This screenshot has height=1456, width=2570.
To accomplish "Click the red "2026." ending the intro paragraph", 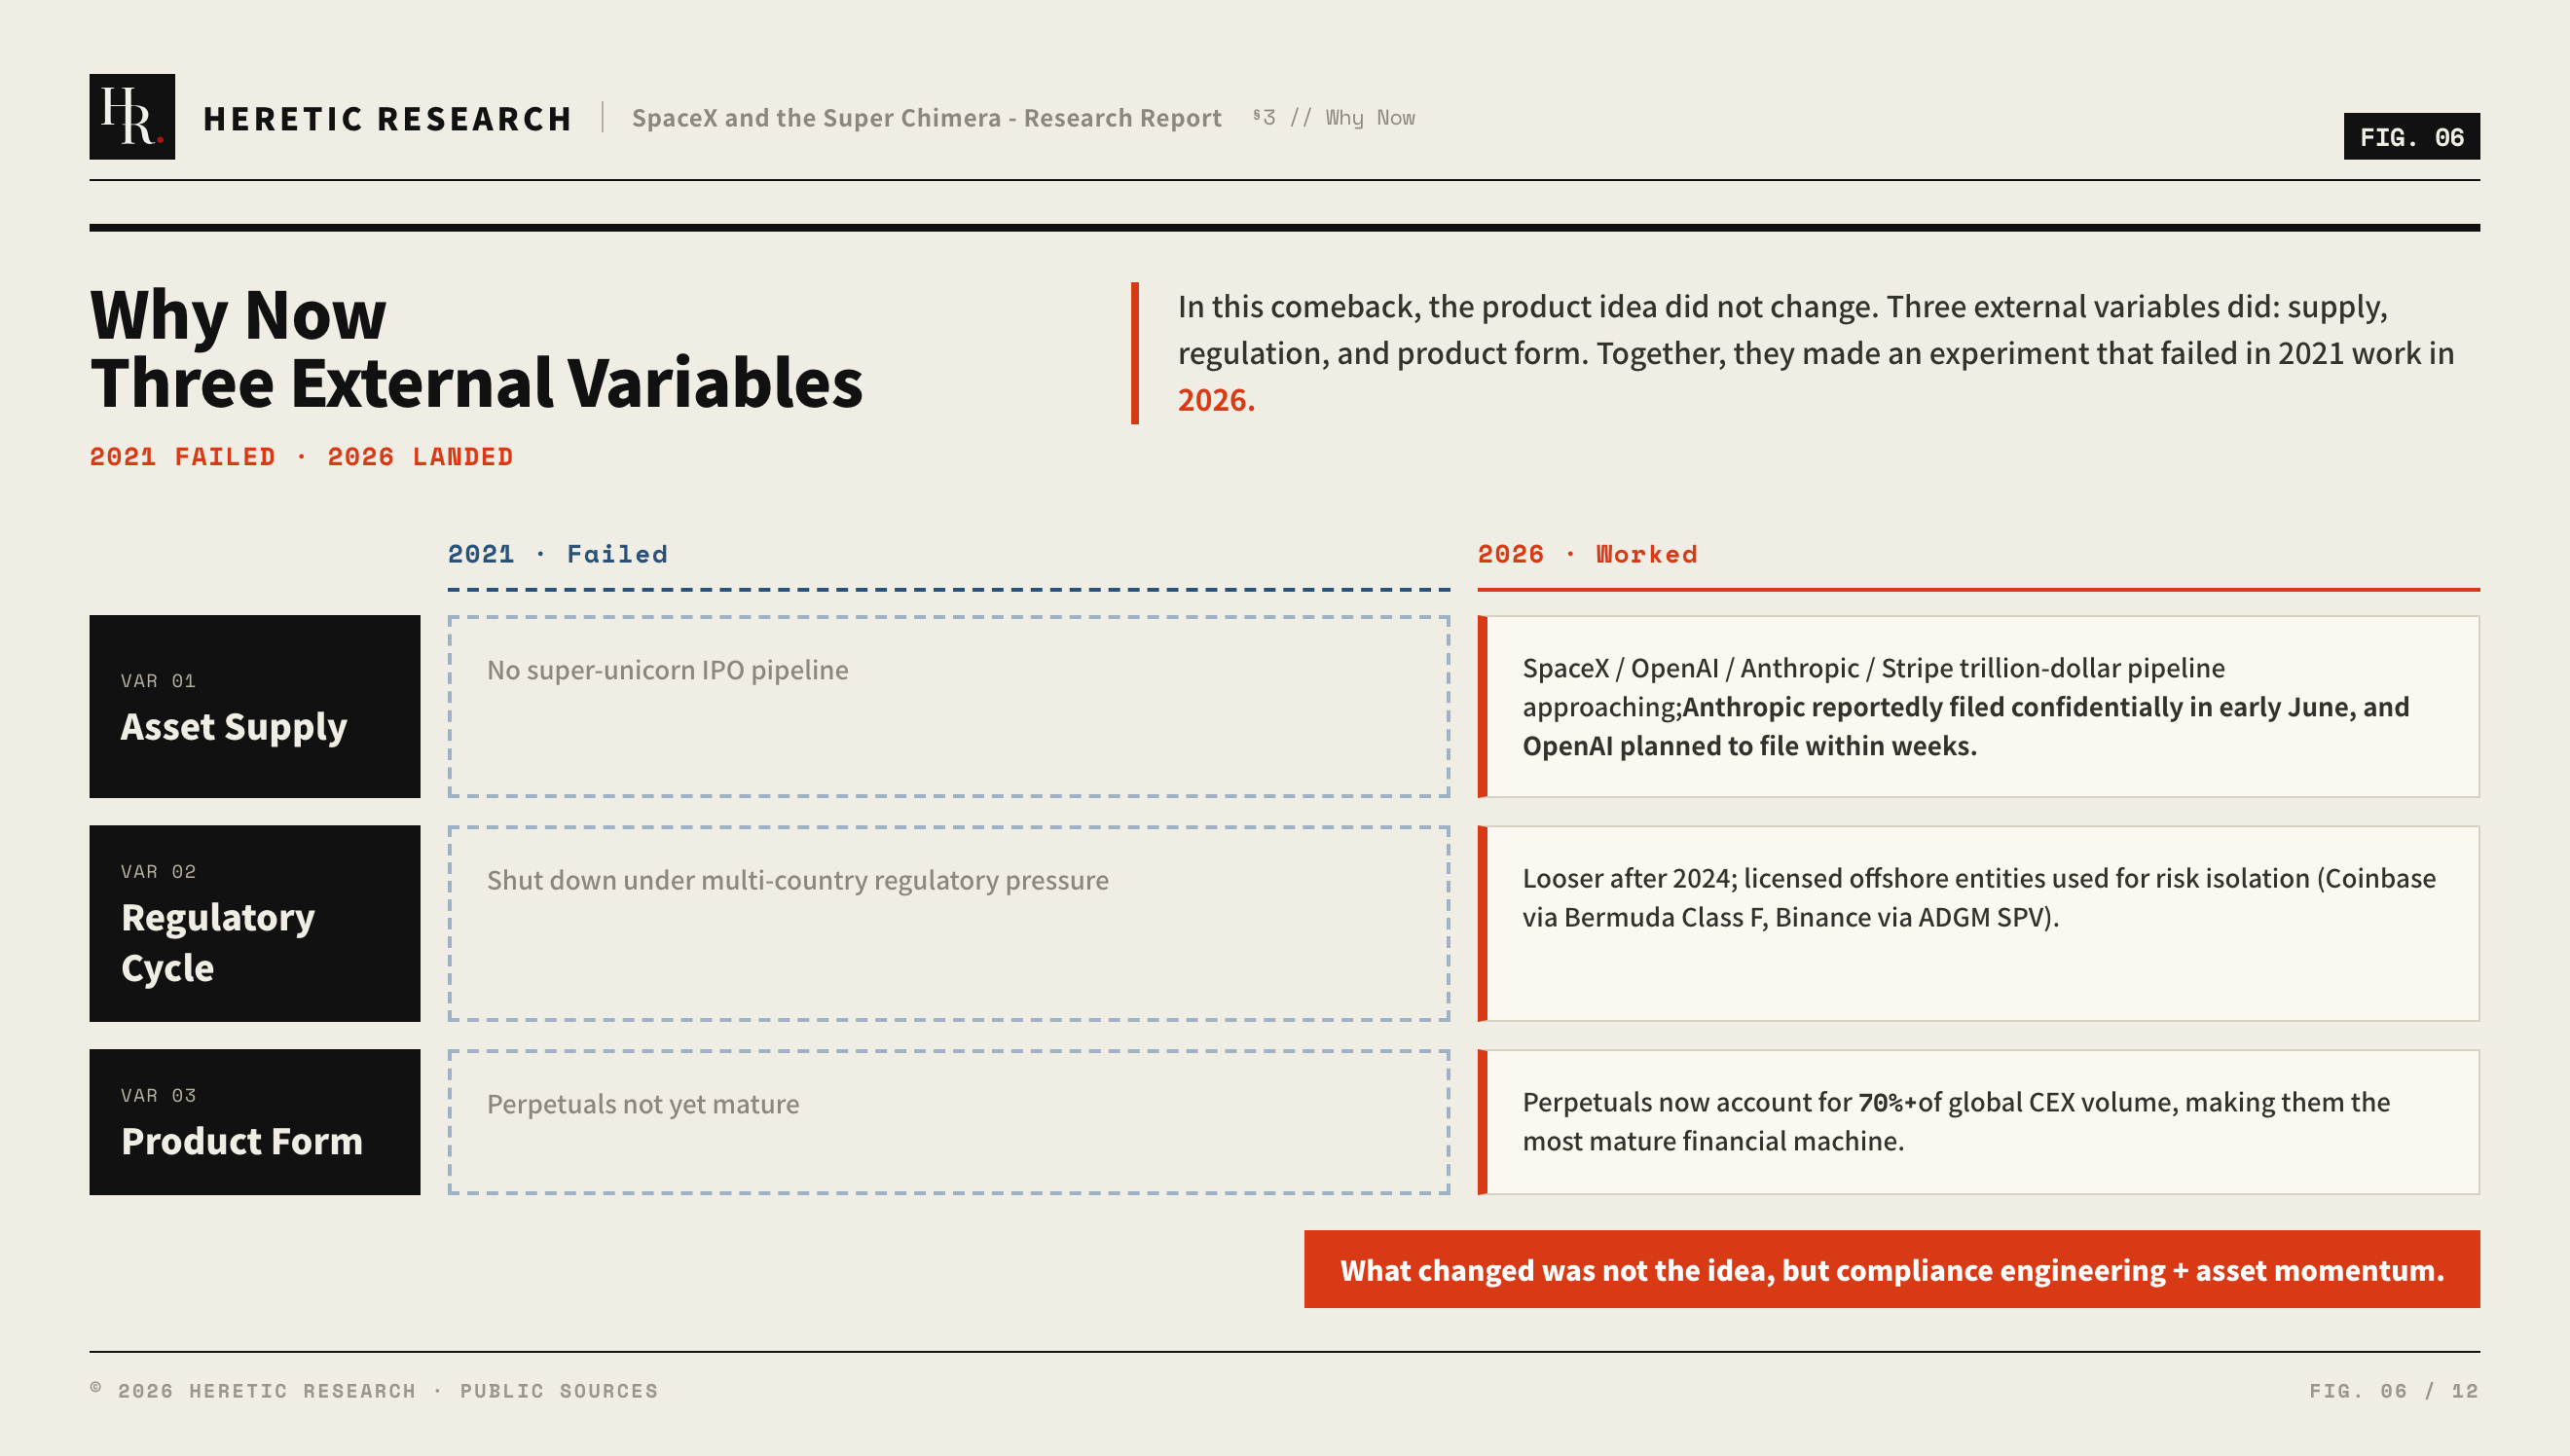I will pyautogui.click(x=1216, y=400).
